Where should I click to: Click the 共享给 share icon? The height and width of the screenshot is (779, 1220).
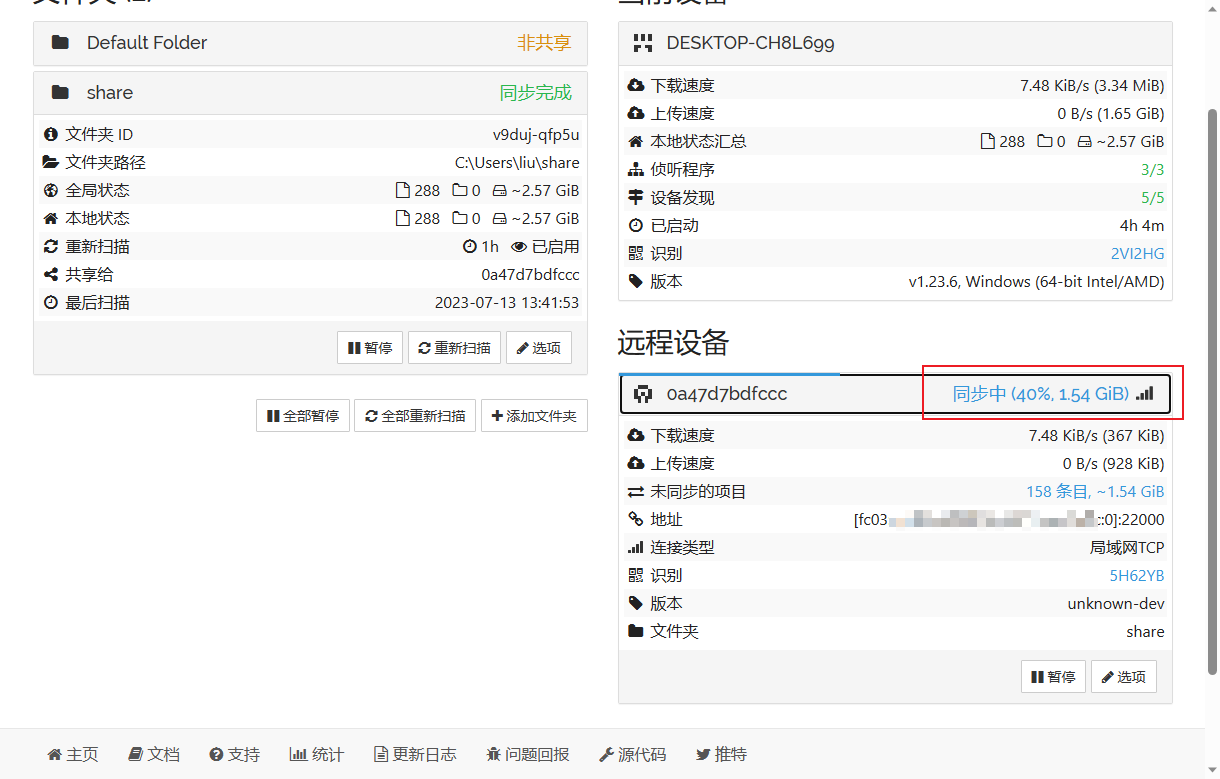coord(51,274)
